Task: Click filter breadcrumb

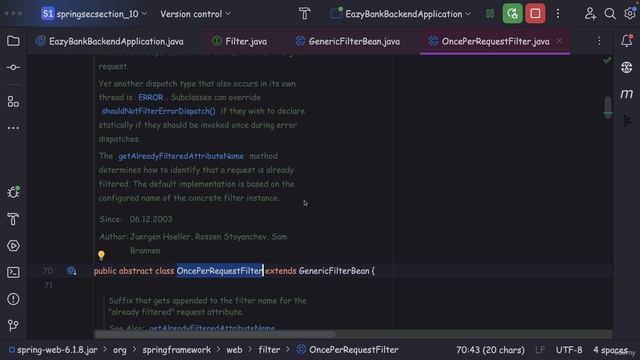Action: point(269,350)
